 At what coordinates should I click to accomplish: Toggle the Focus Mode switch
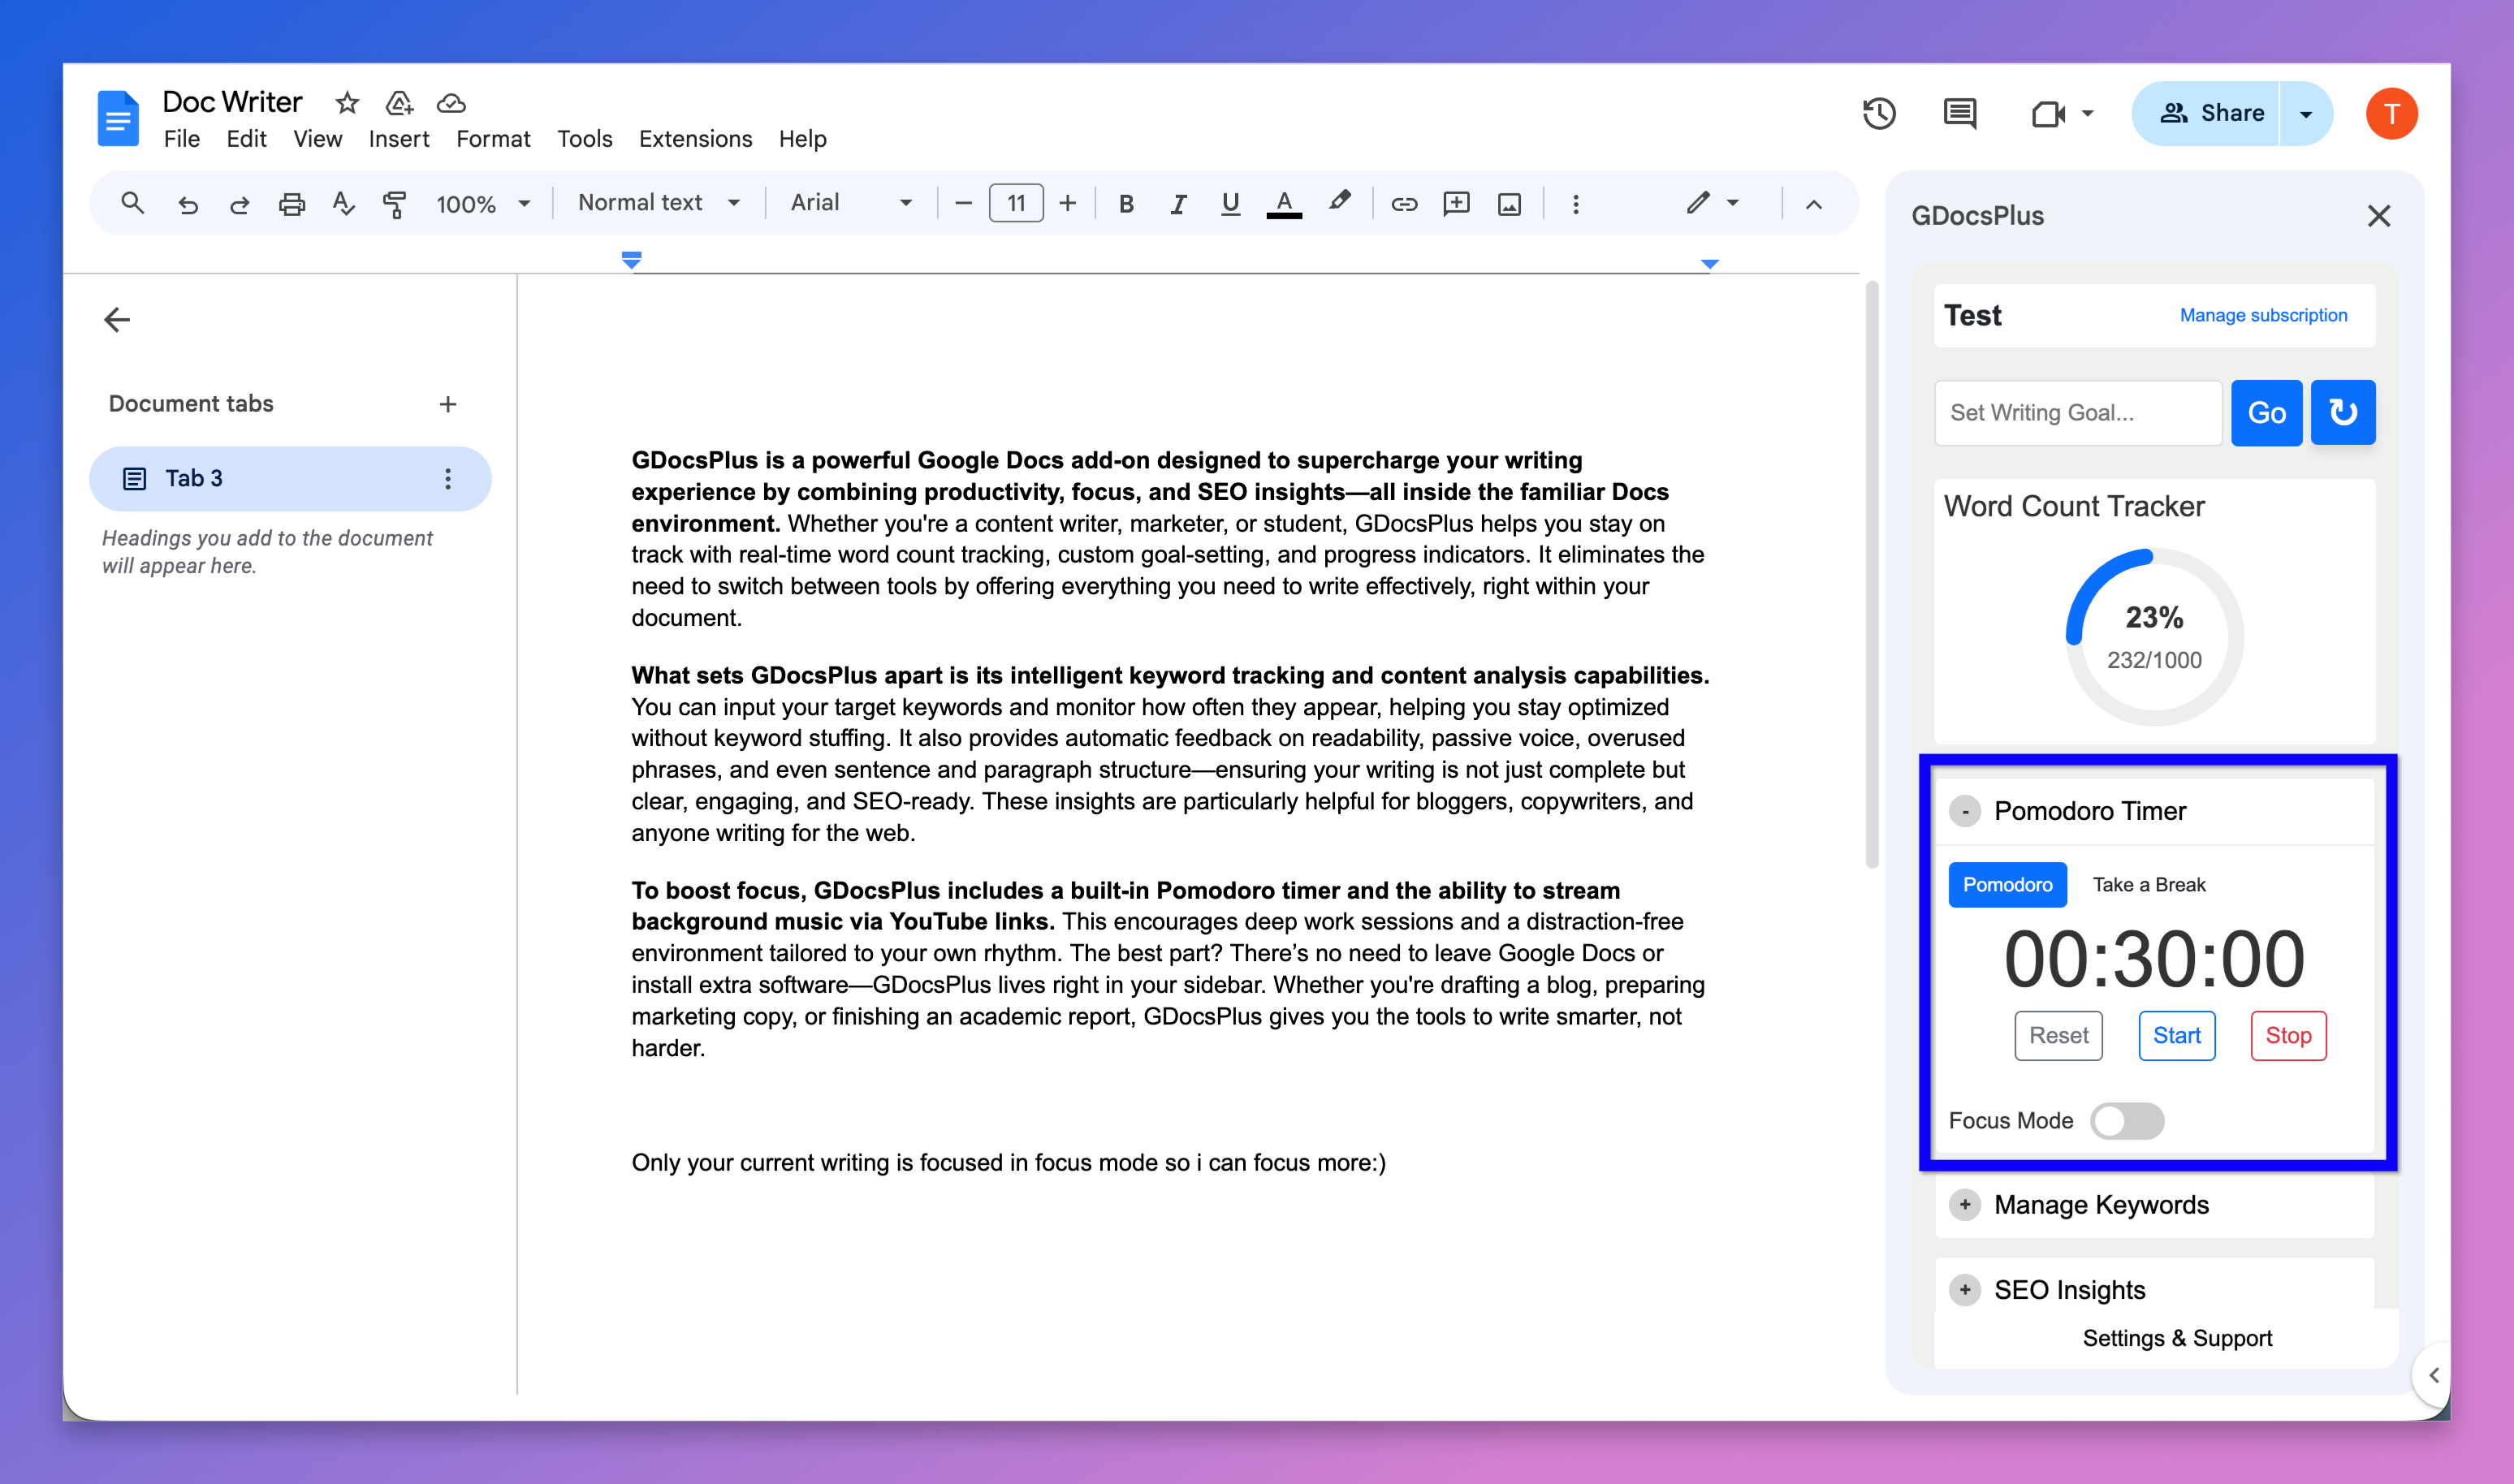click(x=2127, y=1120)
